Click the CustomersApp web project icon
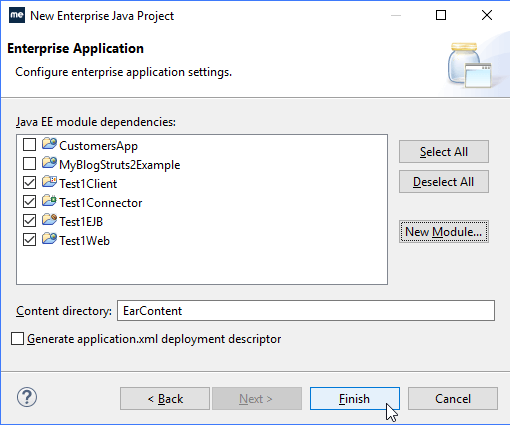 49,144
